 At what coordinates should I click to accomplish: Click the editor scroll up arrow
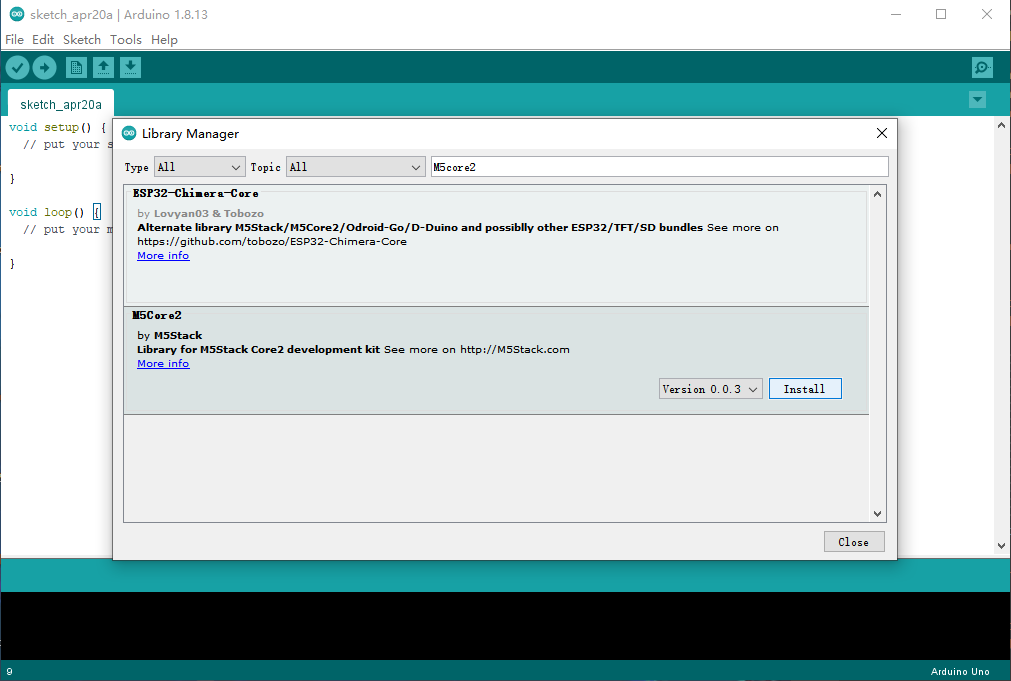[x=1001, y=126]
